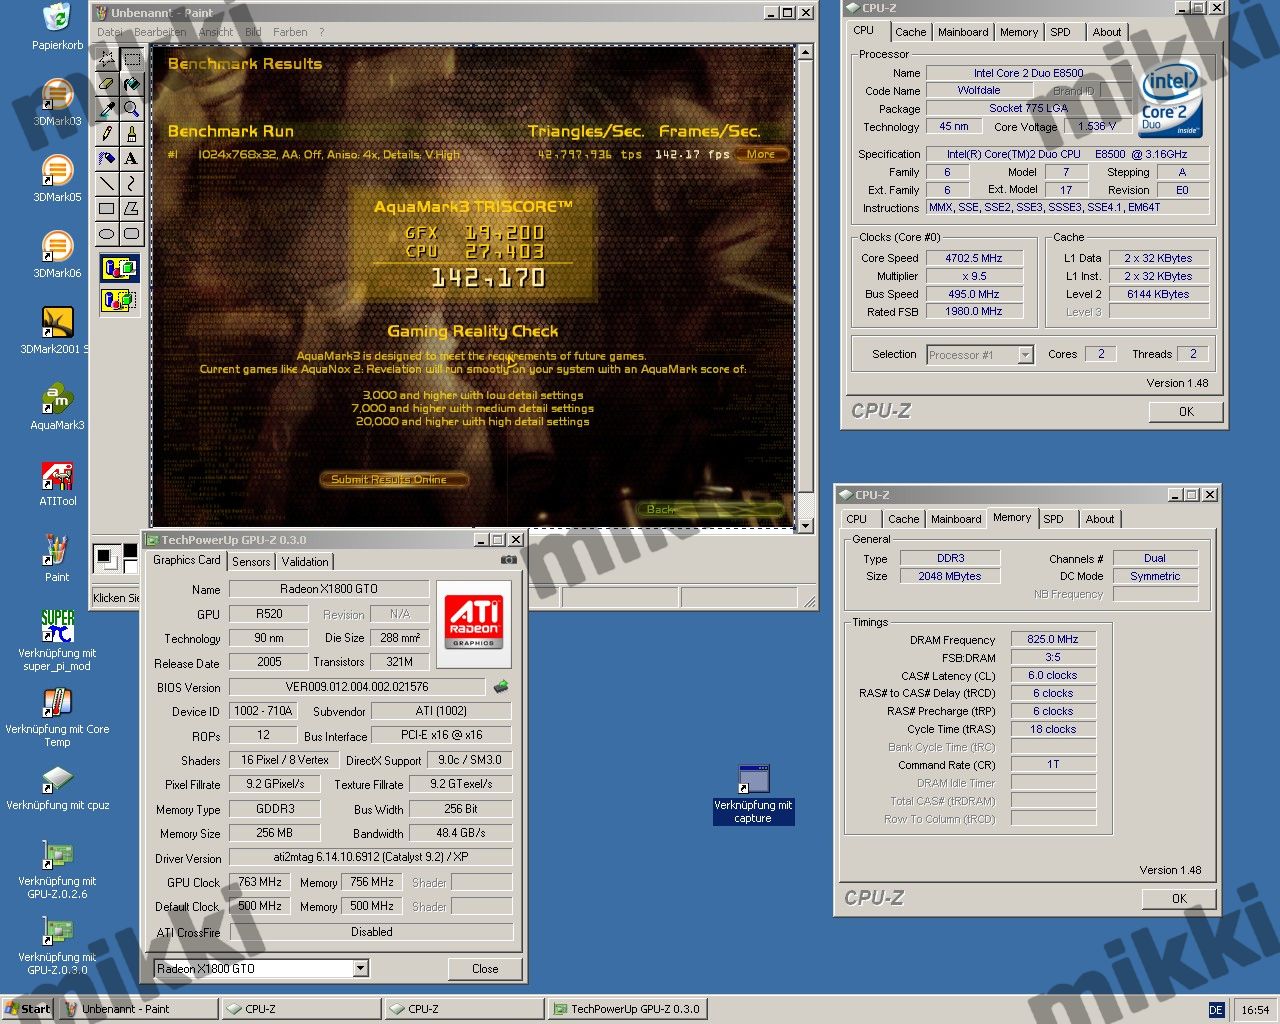Choose the Pencil tool in Paint

click(107, 134)
